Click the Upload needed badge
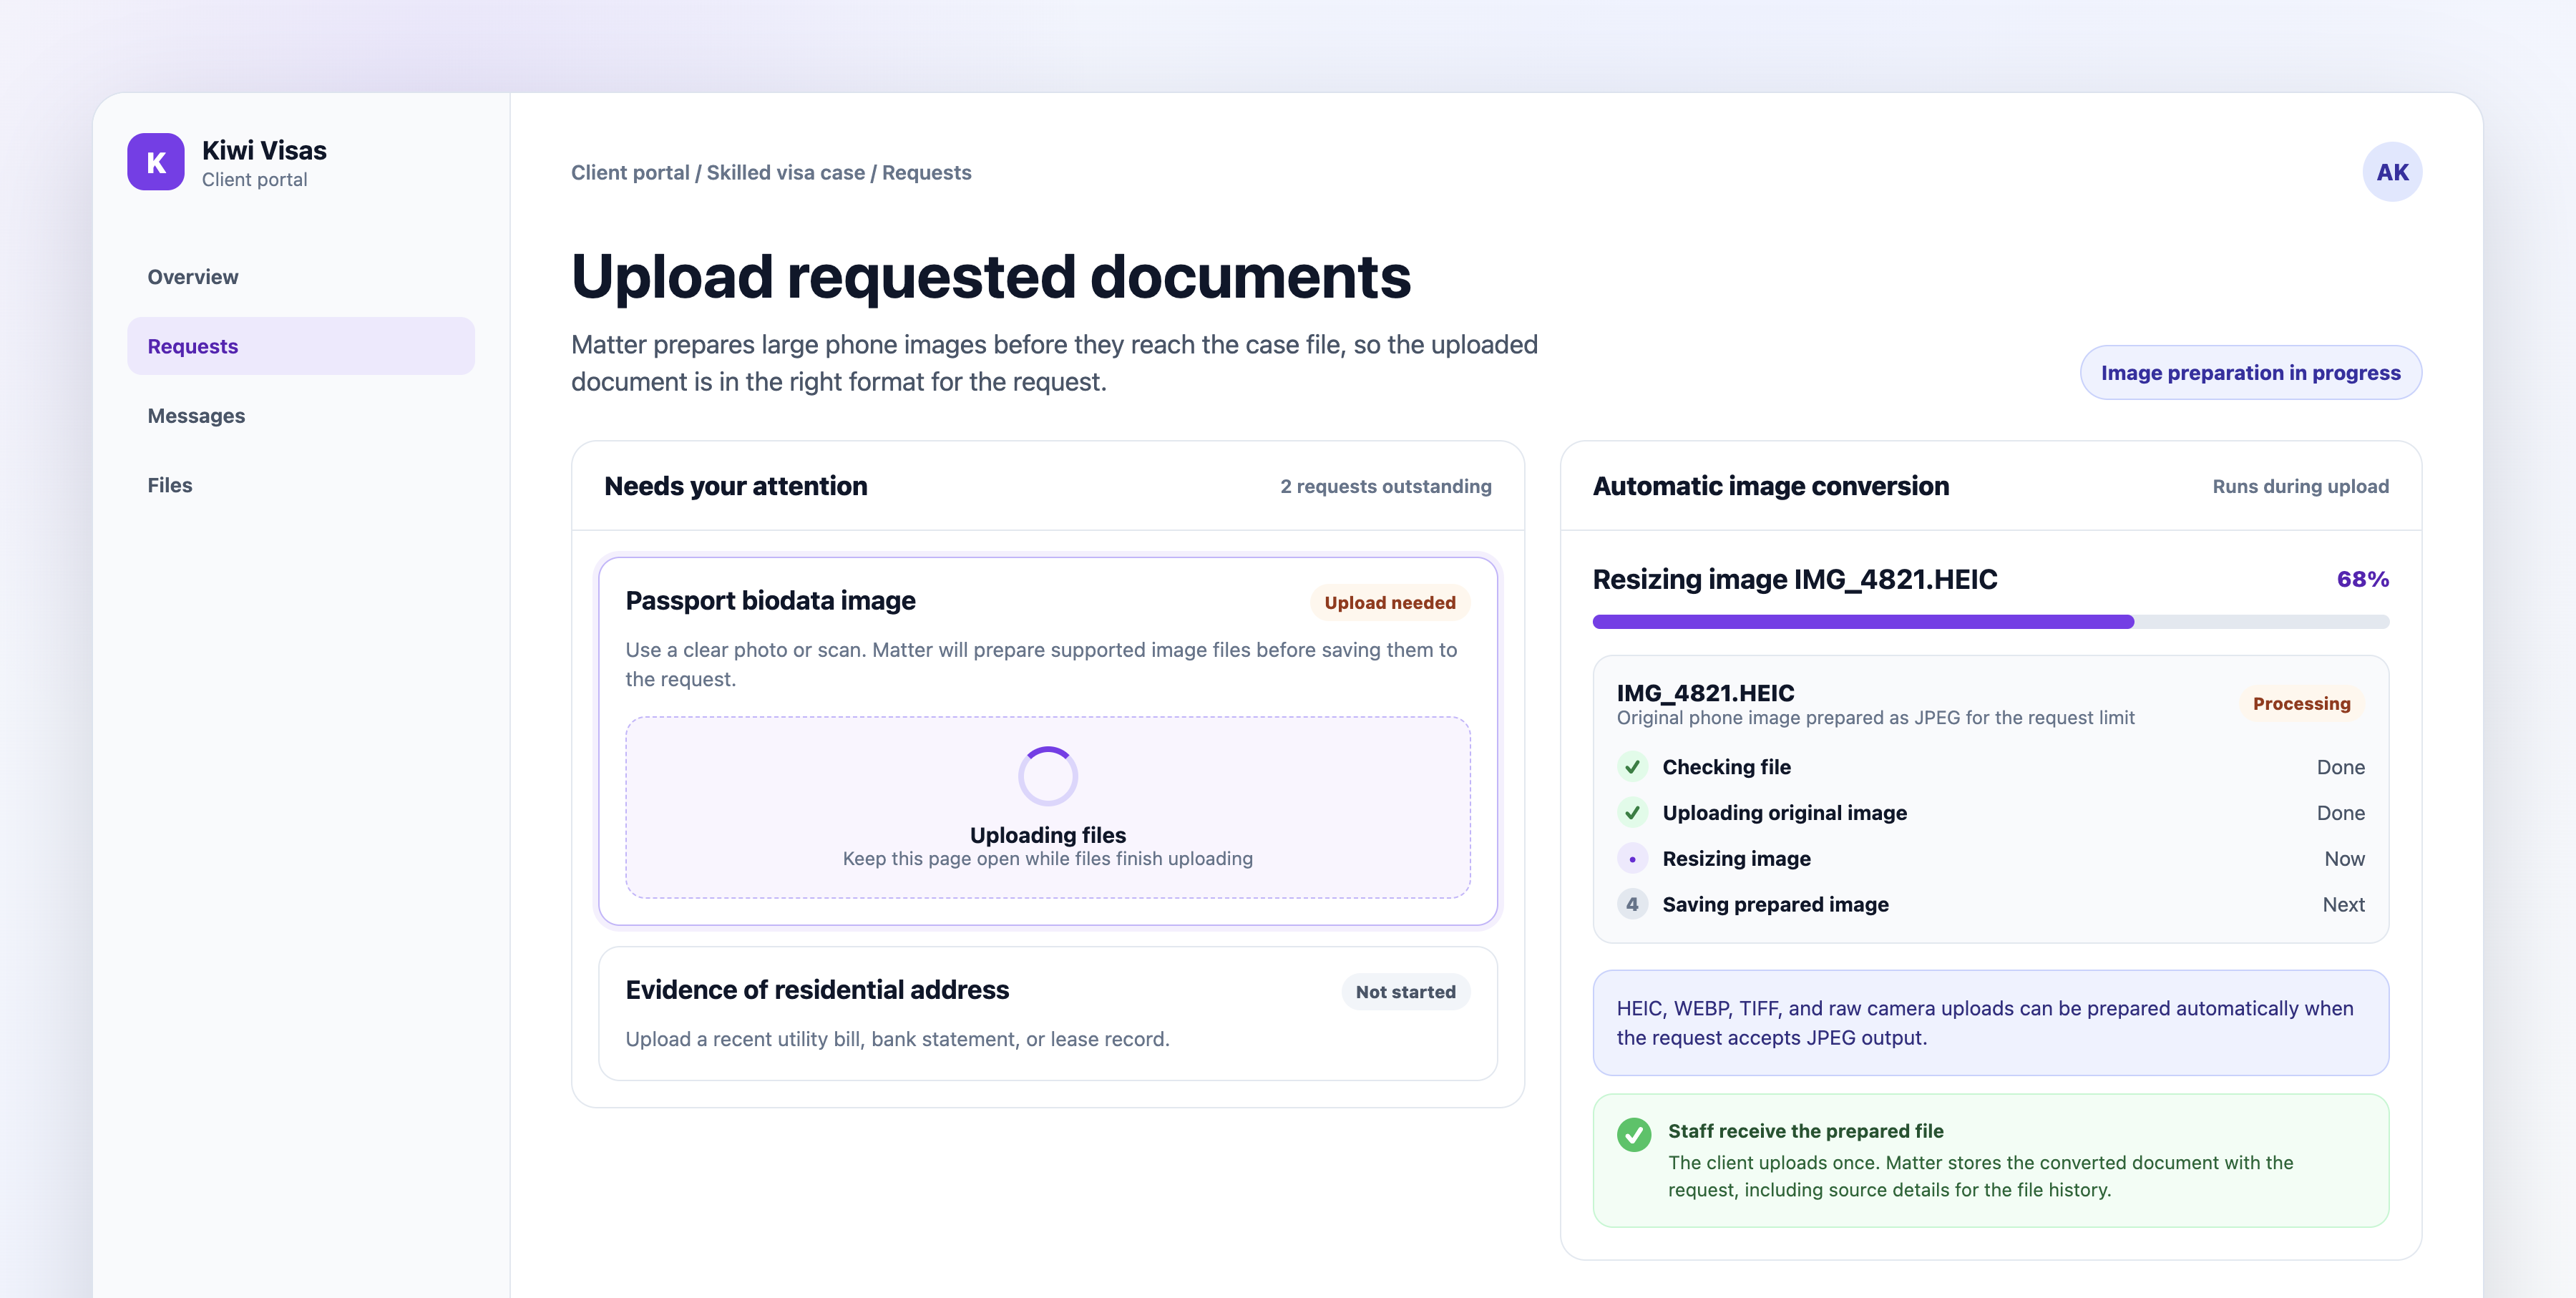The height and width of the screenshot is (1298, 2576). [x=1389, y=602]
